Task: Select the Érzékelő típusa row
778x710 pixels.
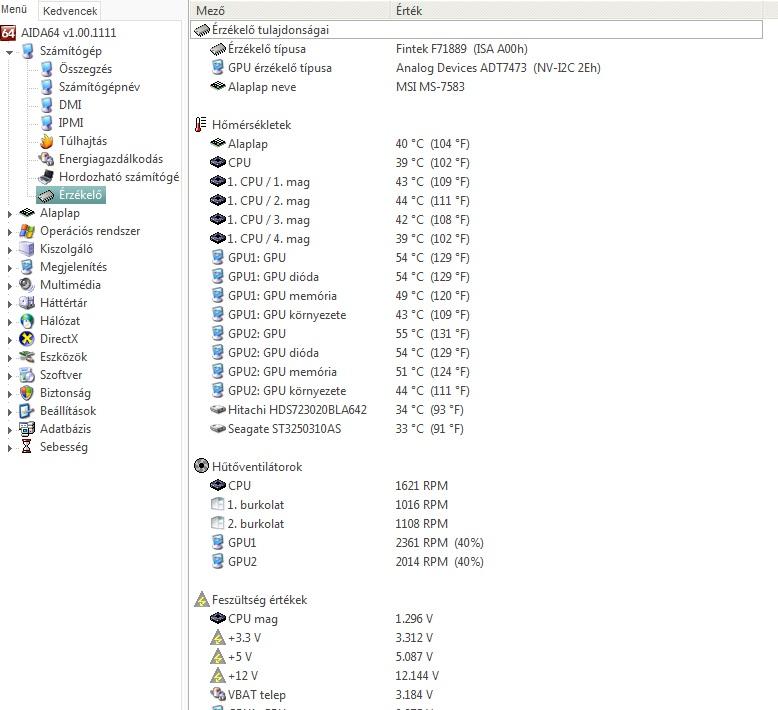Action: (476, 49)
